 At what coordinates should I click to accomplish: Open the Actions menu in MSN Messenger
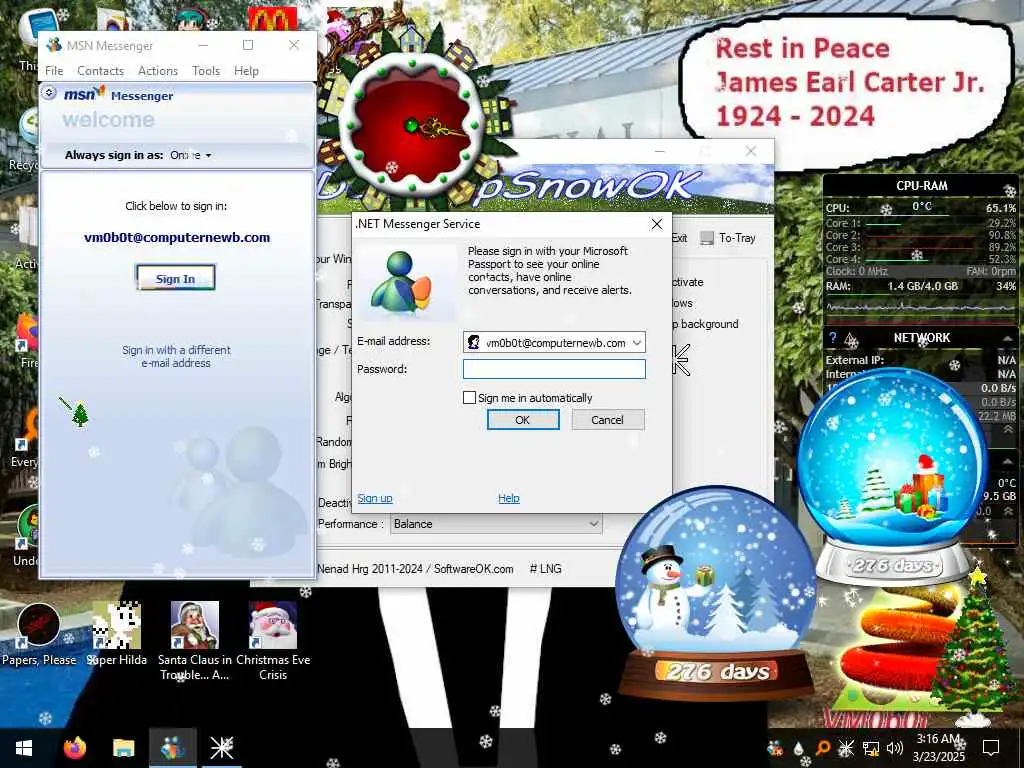click(x=158, y=71)
